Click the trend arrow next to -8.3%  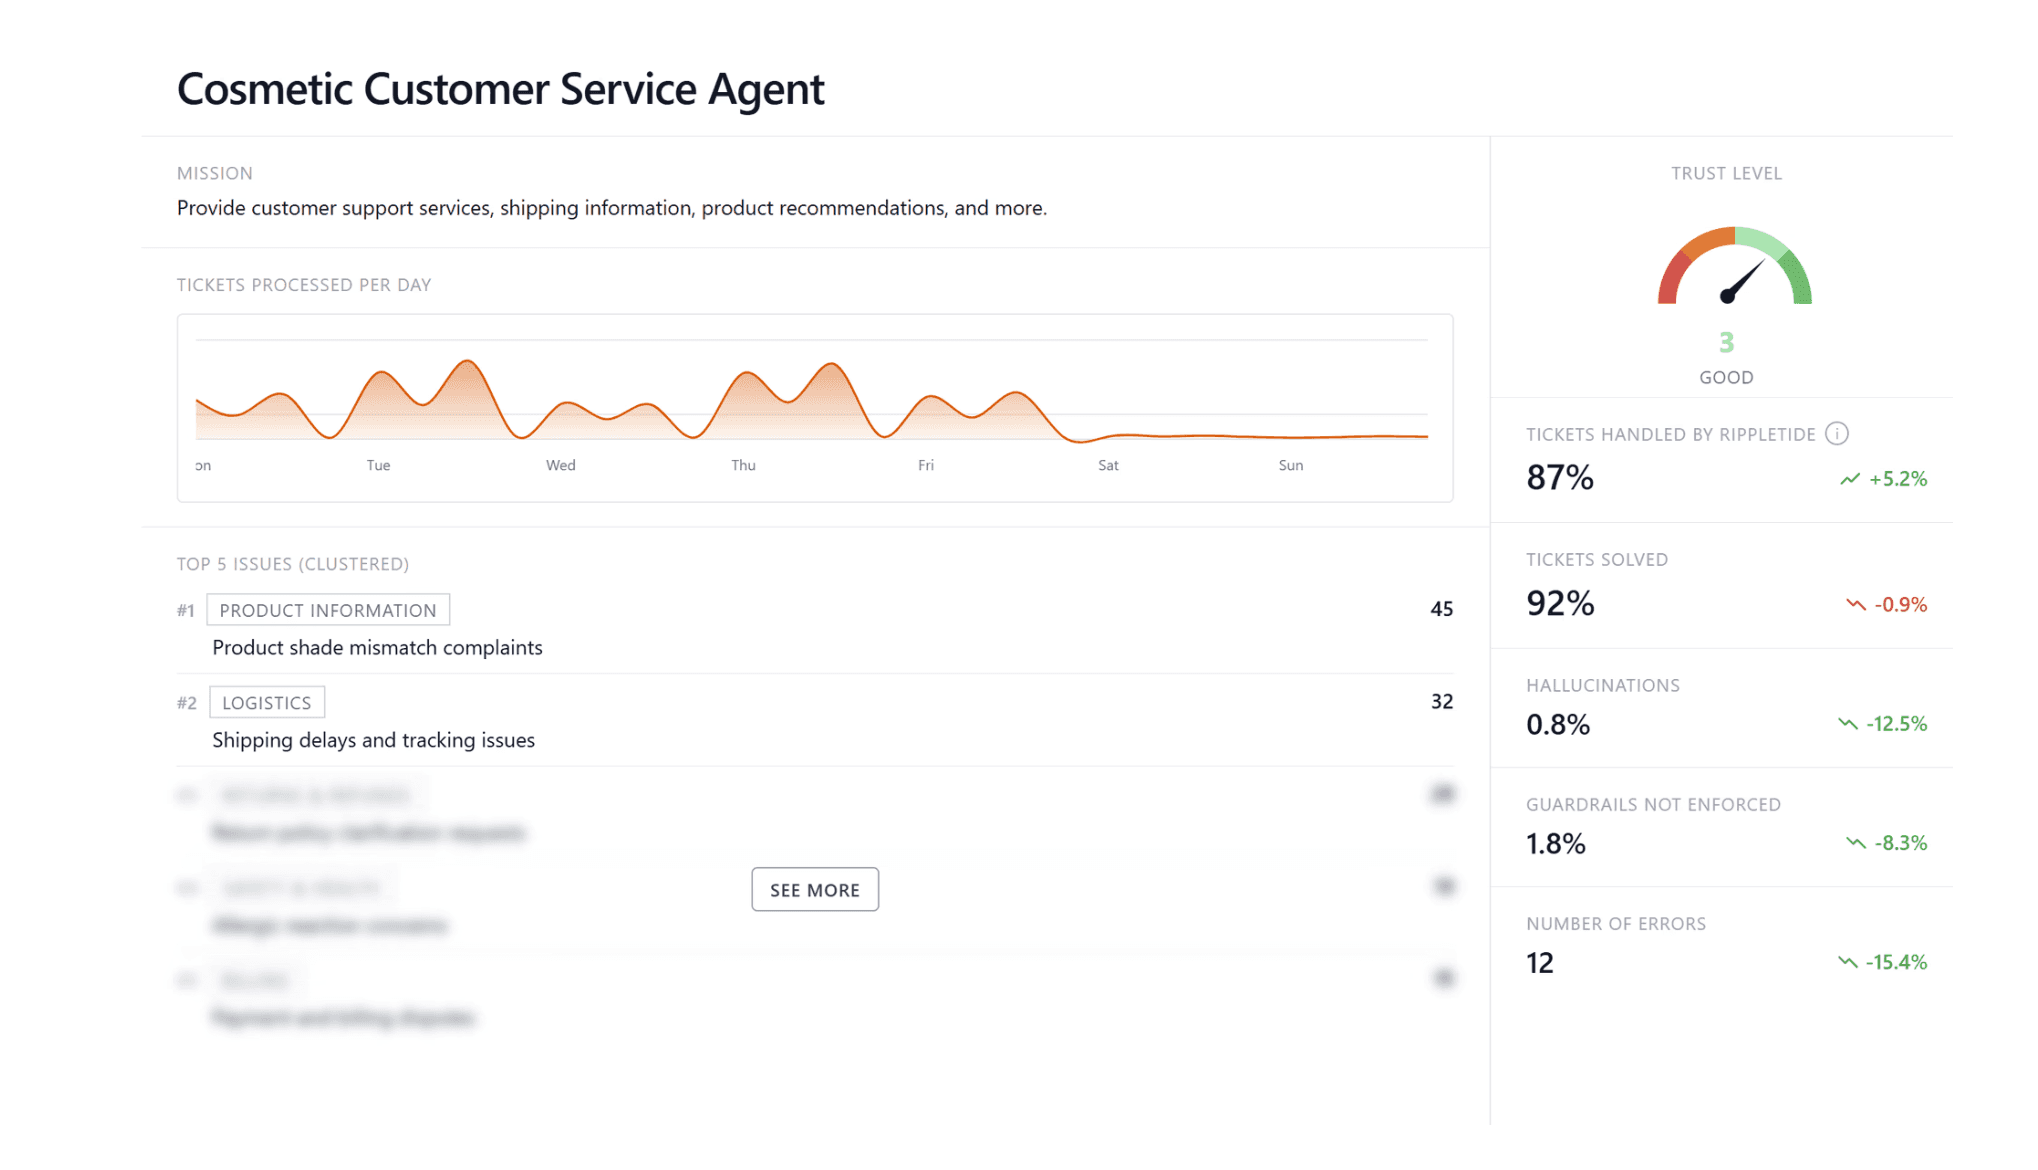point(1855,842)
